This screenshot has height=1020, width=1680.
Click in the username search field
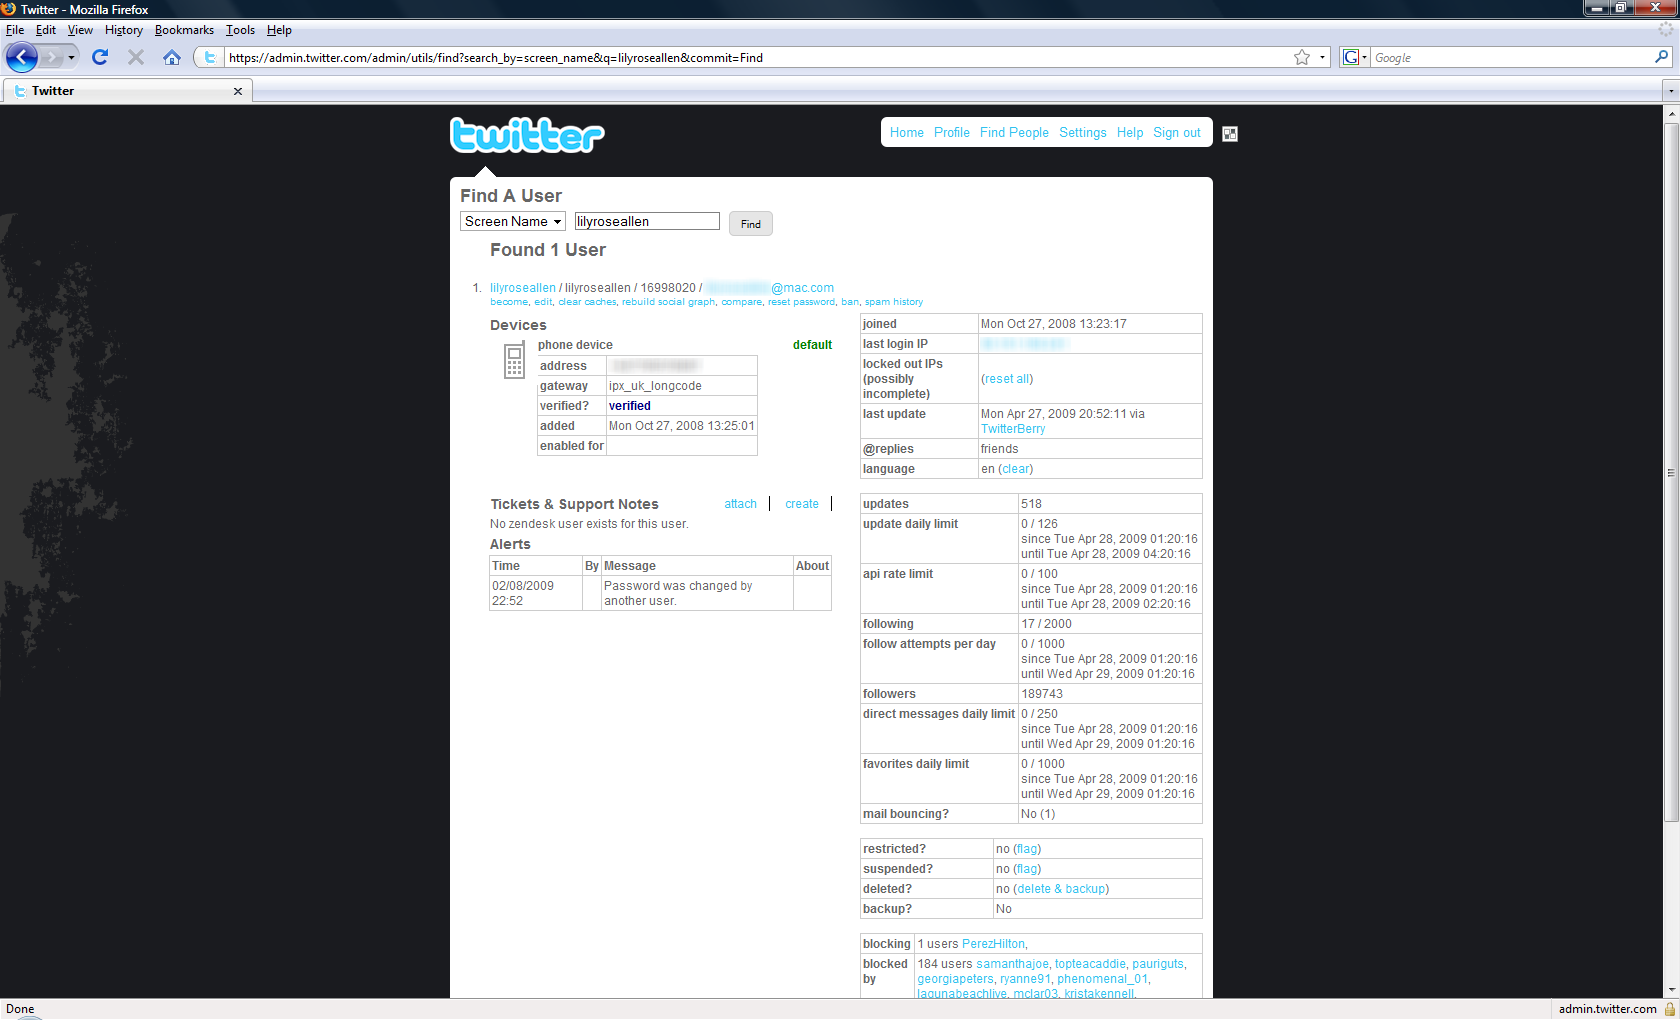click(x=646, y=222)
